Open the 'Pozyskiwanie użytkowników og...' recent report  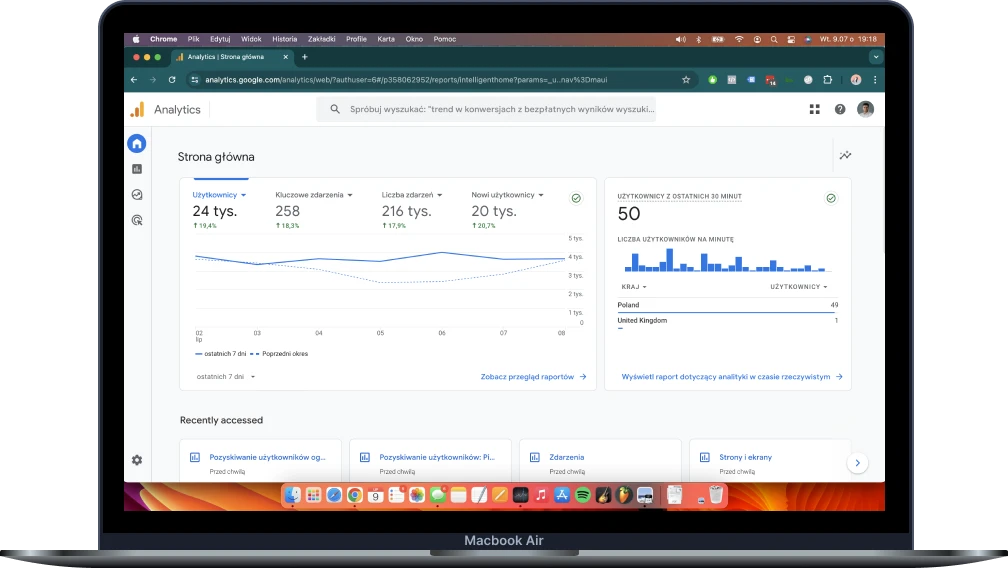(267, 457)
